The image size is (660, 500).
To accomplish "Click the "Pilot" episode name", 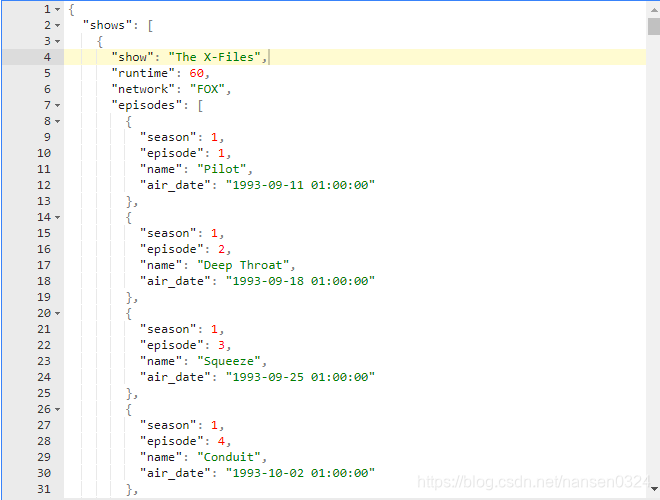I will (221, 169).
